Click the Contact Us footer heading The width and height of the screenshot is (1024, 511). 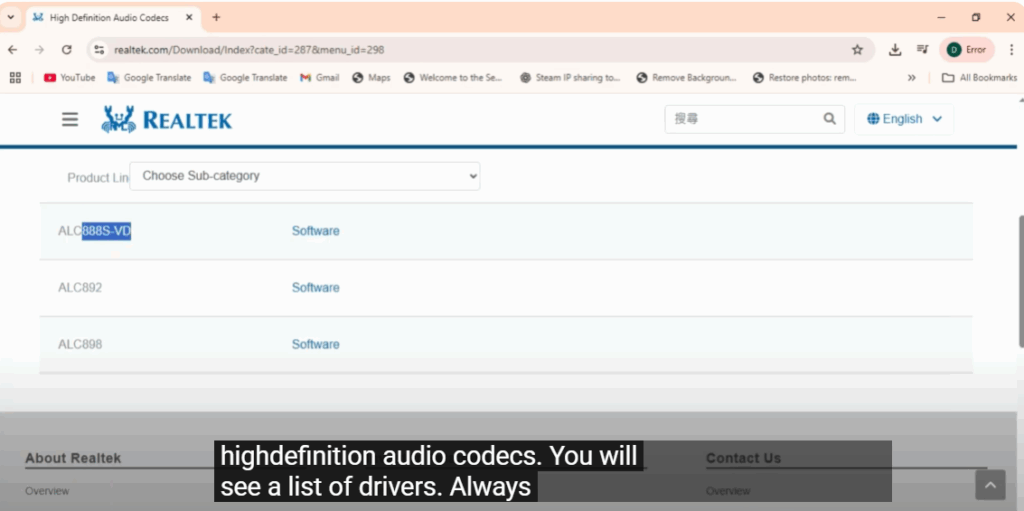pos(743,458)
